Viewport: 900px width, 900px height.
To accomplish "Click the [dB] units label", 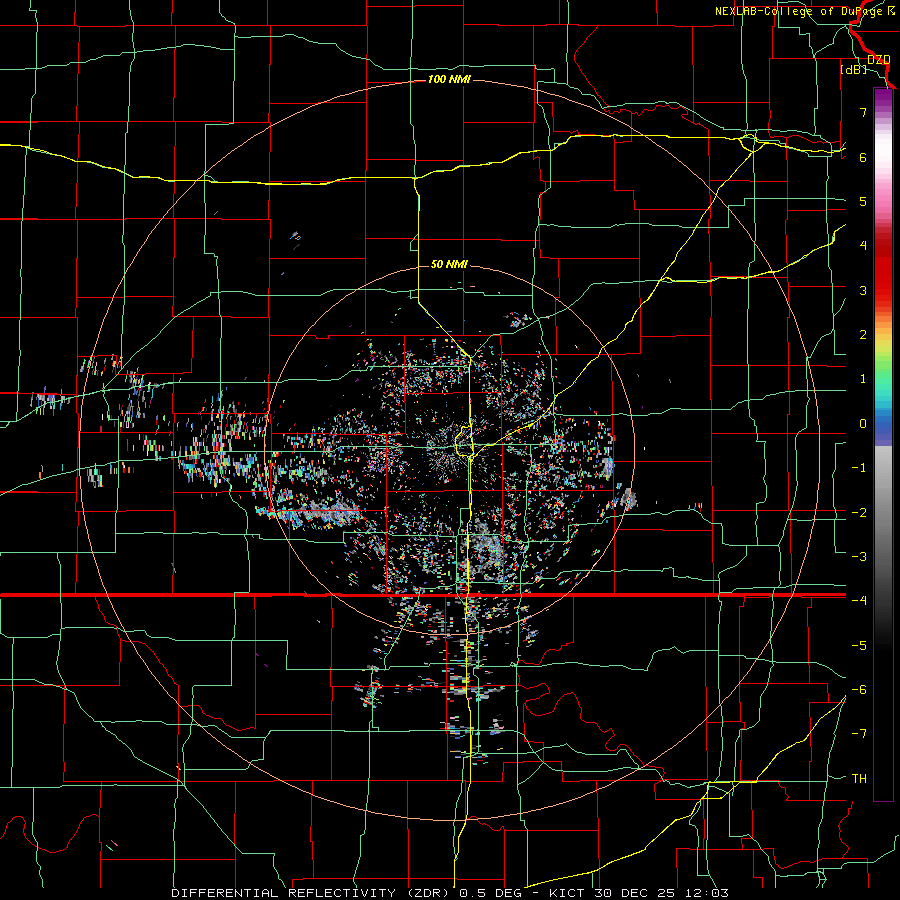I will (854, 69).
